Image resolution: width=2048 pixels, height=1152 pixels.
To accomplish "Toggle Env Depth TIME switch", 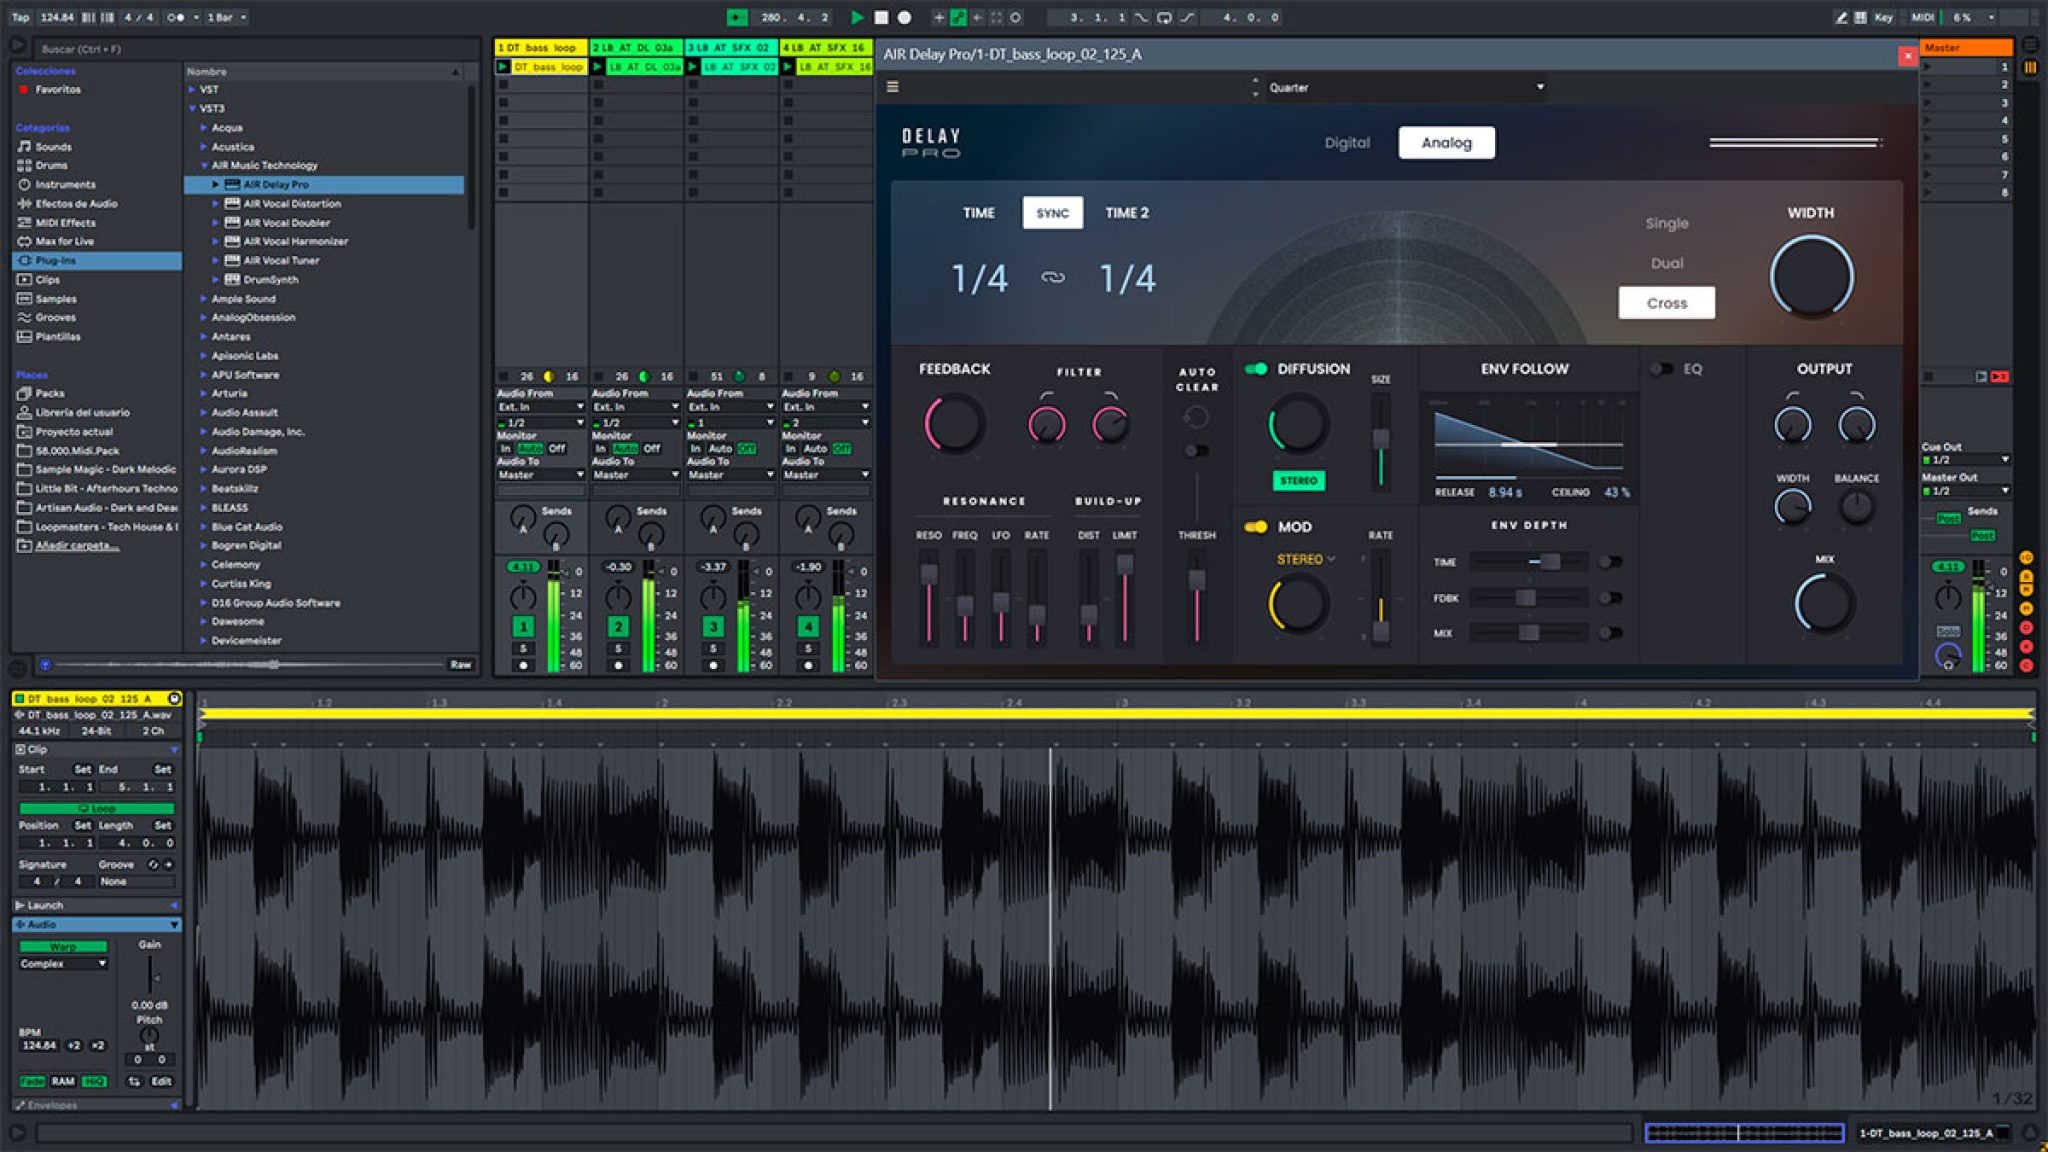I will tap(1610, 562).
